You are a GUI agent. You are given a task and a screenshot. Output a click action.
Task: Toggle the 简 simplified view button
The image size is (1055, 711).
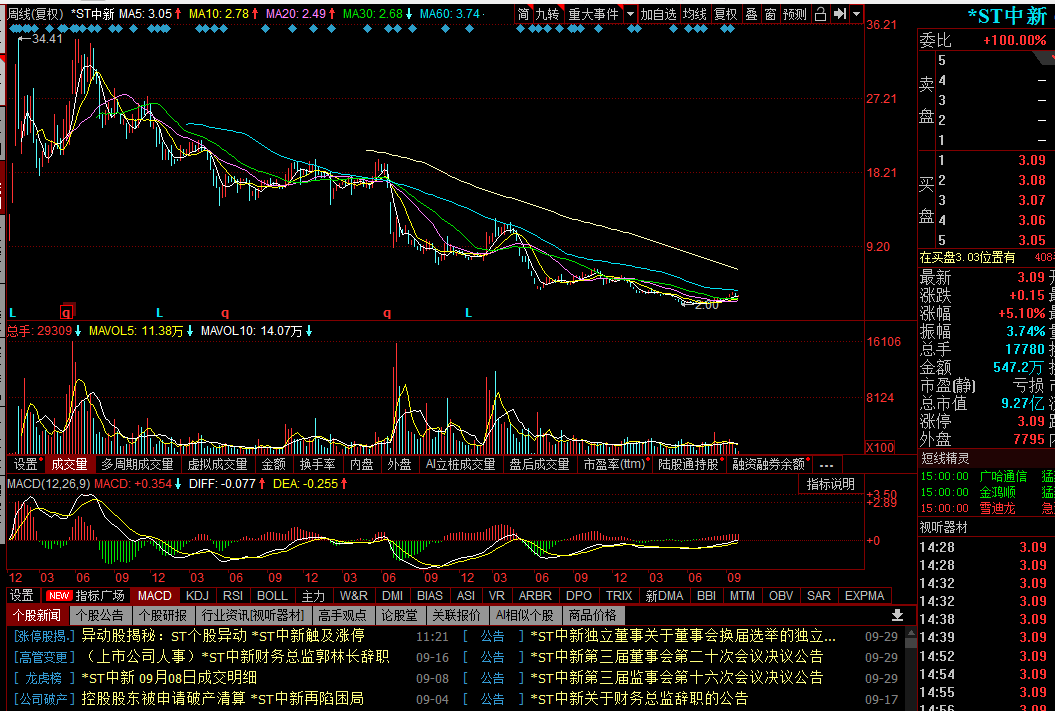[x=523, y=14]
